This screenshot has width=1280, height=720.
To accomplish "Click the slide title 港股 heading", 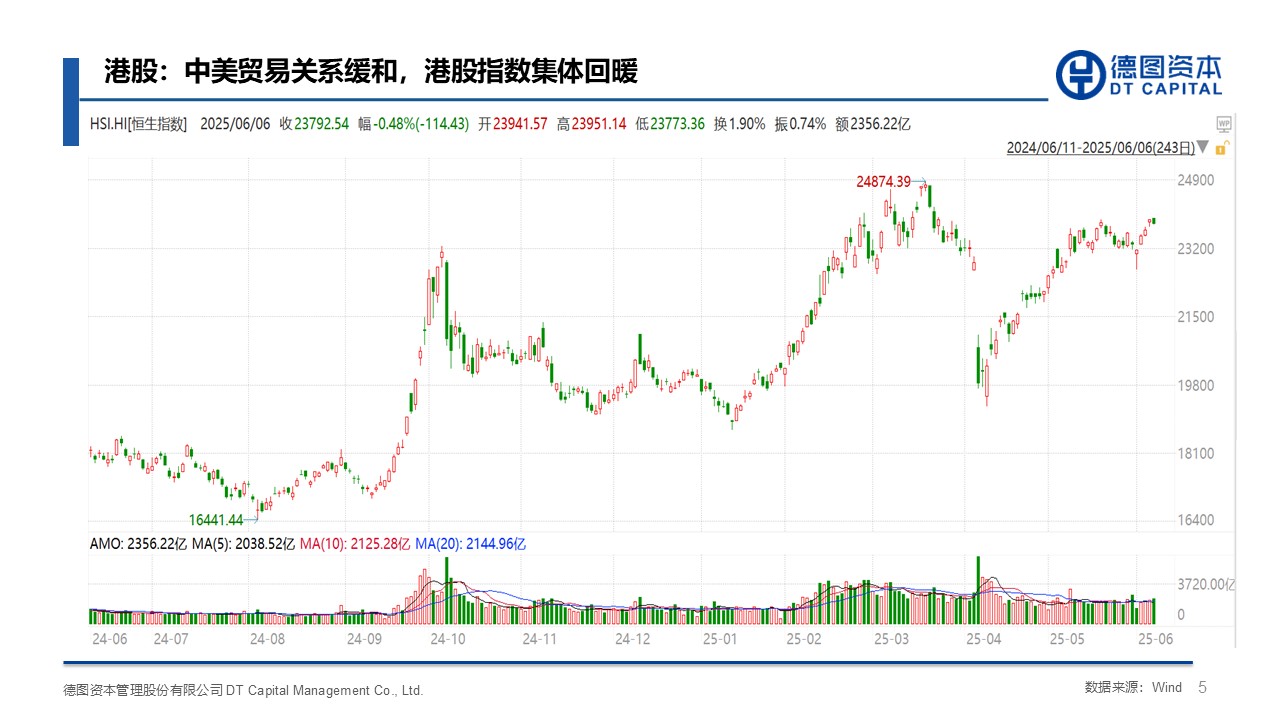I will [371, 72].
